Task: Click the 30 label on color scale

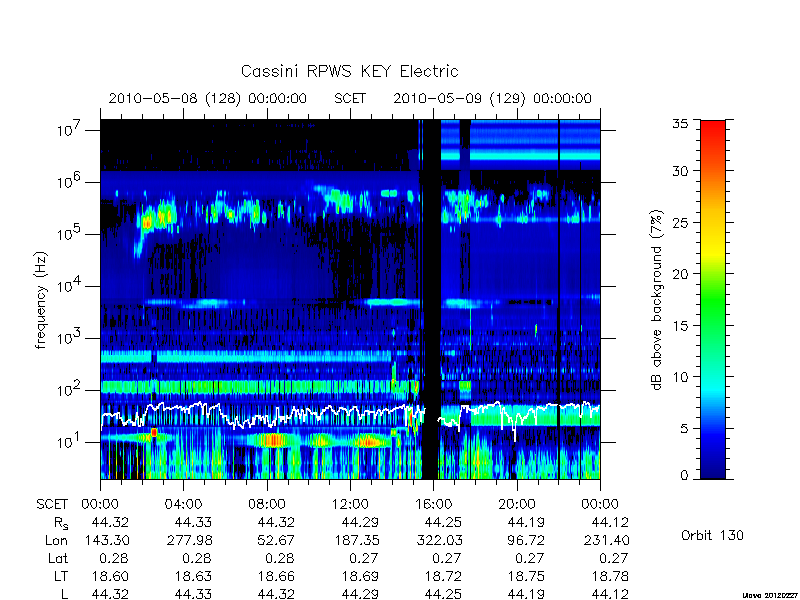Action: [x=681, y=171]
